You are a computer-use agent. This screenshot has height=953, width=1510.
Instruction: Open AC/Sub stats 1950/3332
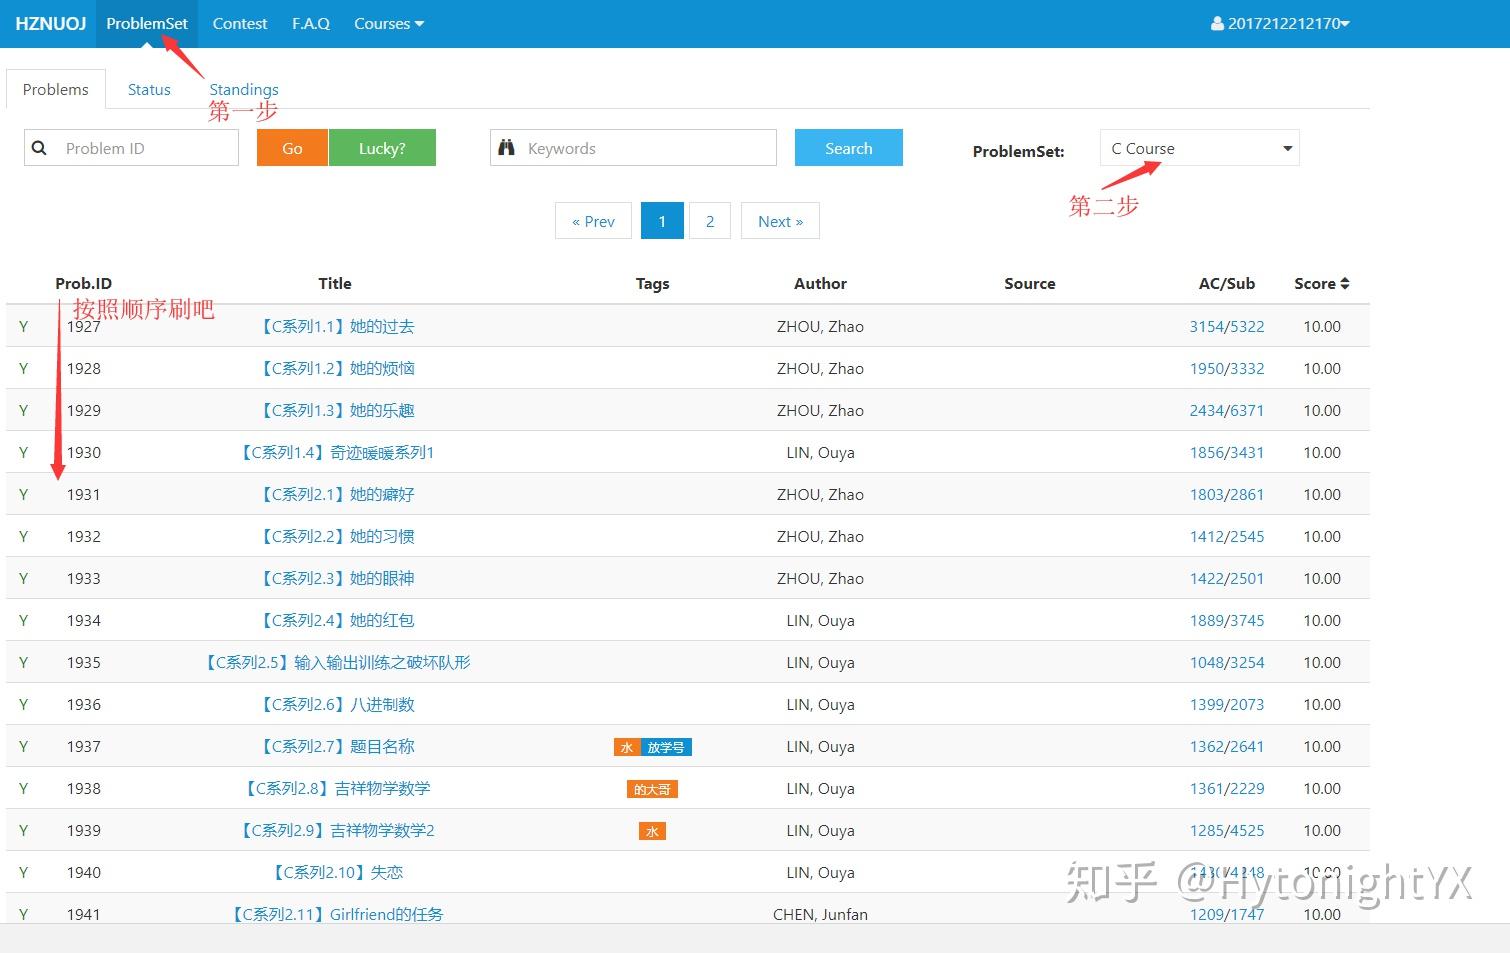[x=1227, y=369]
